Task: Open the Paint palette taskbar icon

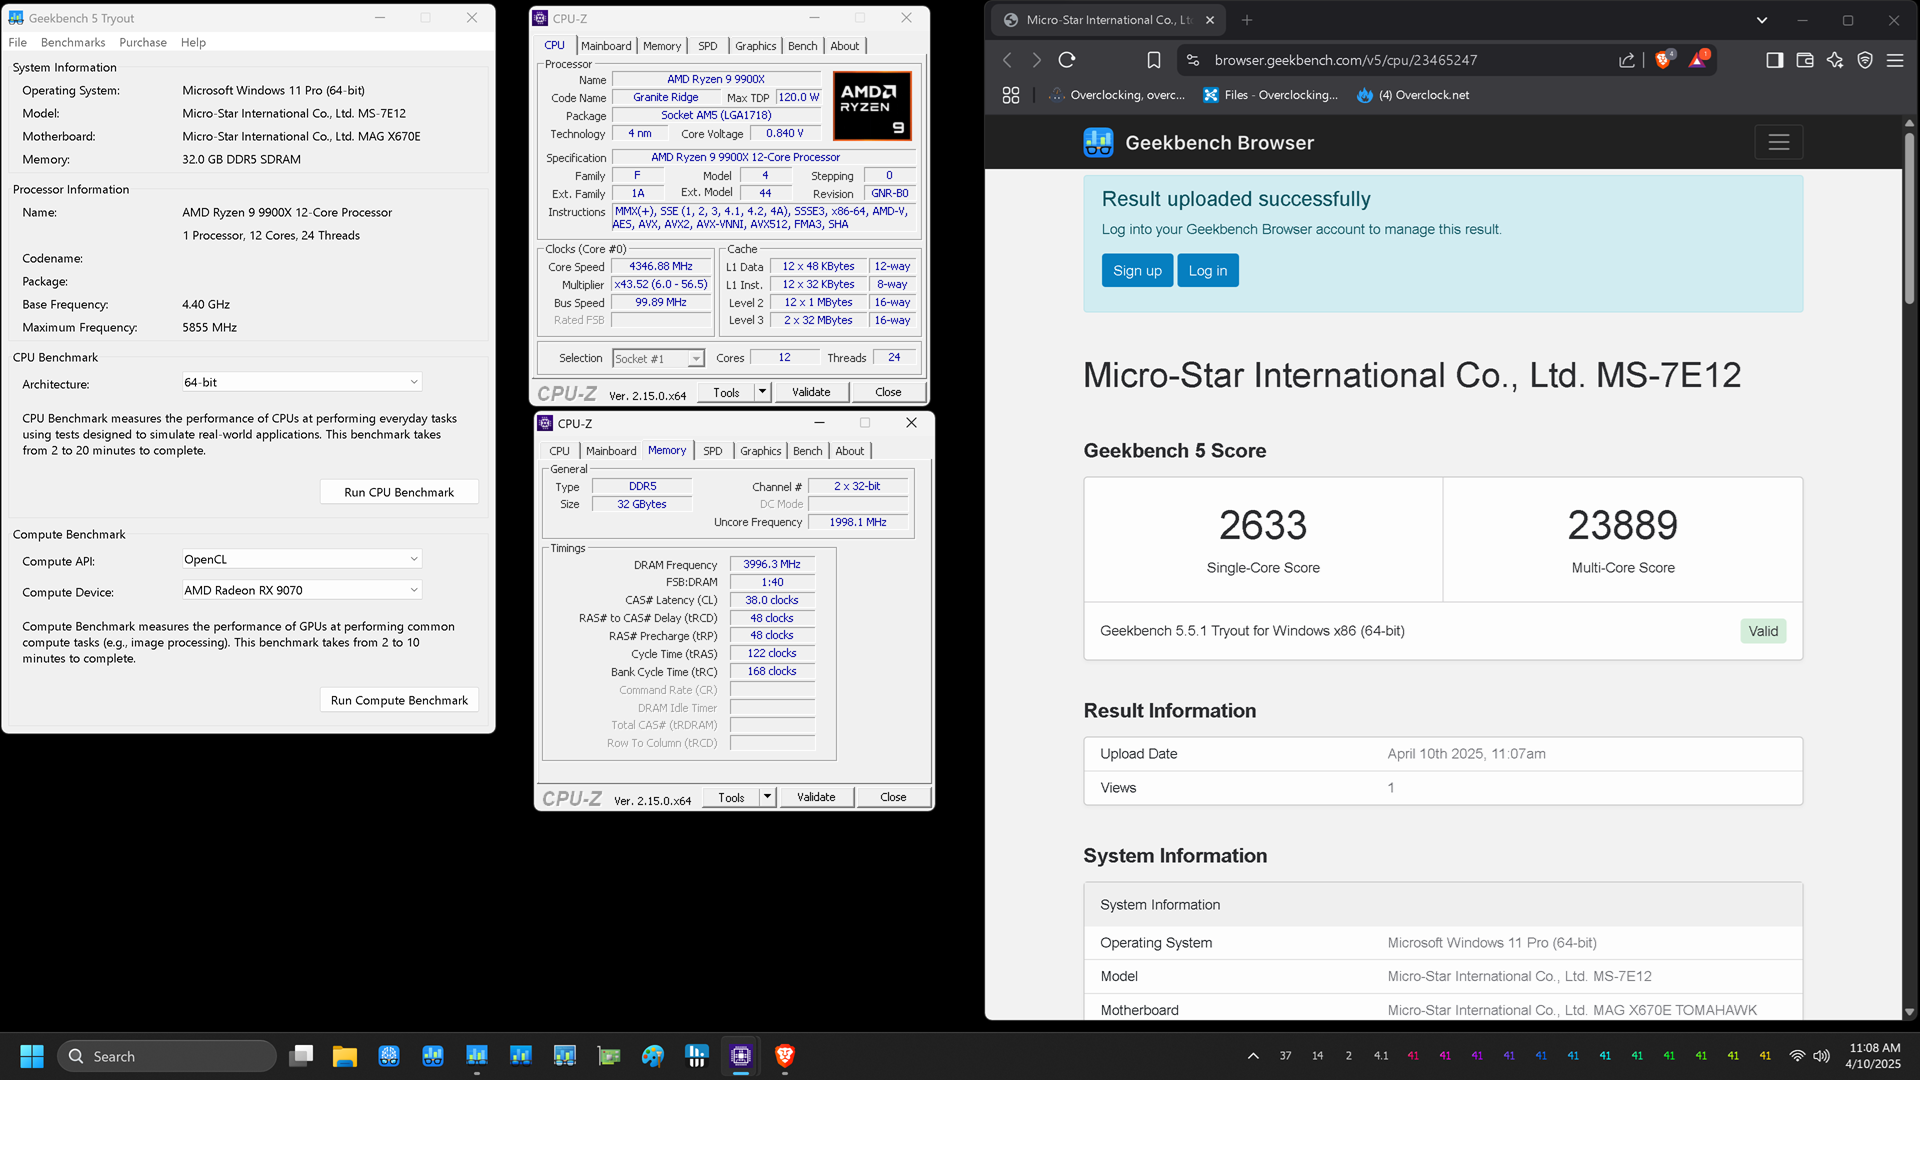Action: pyautogui.click(x=653, y=1056)
